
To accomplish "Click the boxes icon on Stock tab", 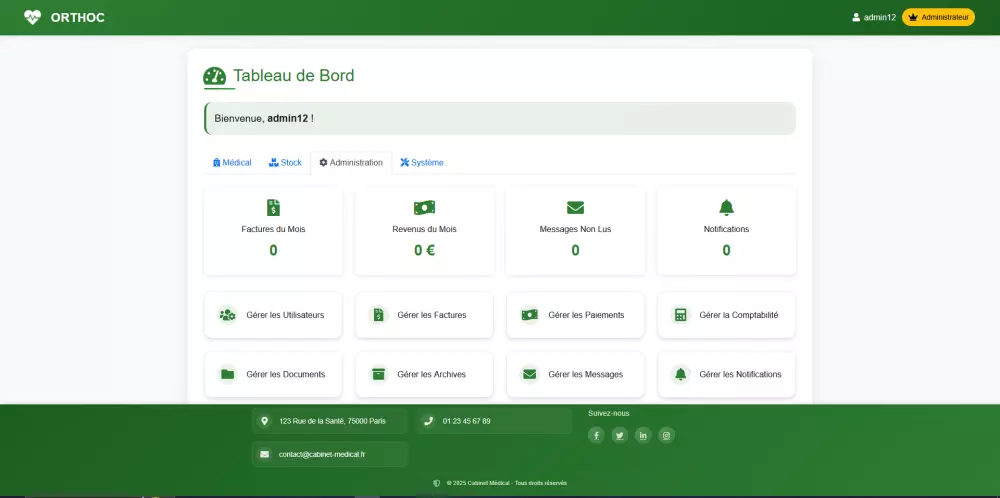I will [274, 163].
